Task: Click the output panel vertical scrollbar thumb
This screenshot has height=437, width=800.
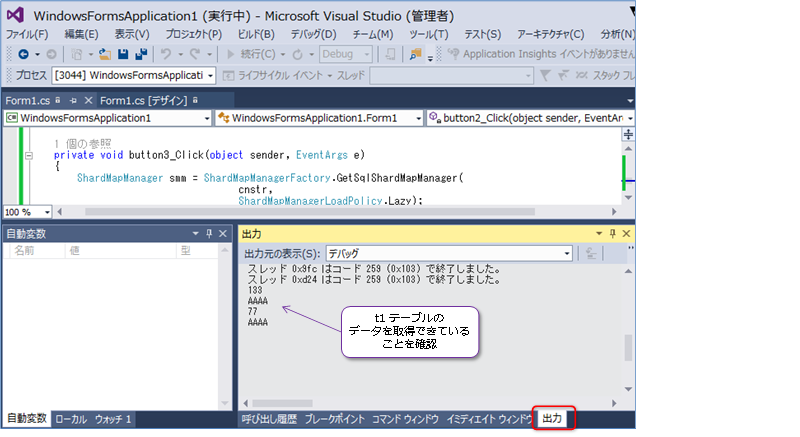Action: [x=628, y=347]
